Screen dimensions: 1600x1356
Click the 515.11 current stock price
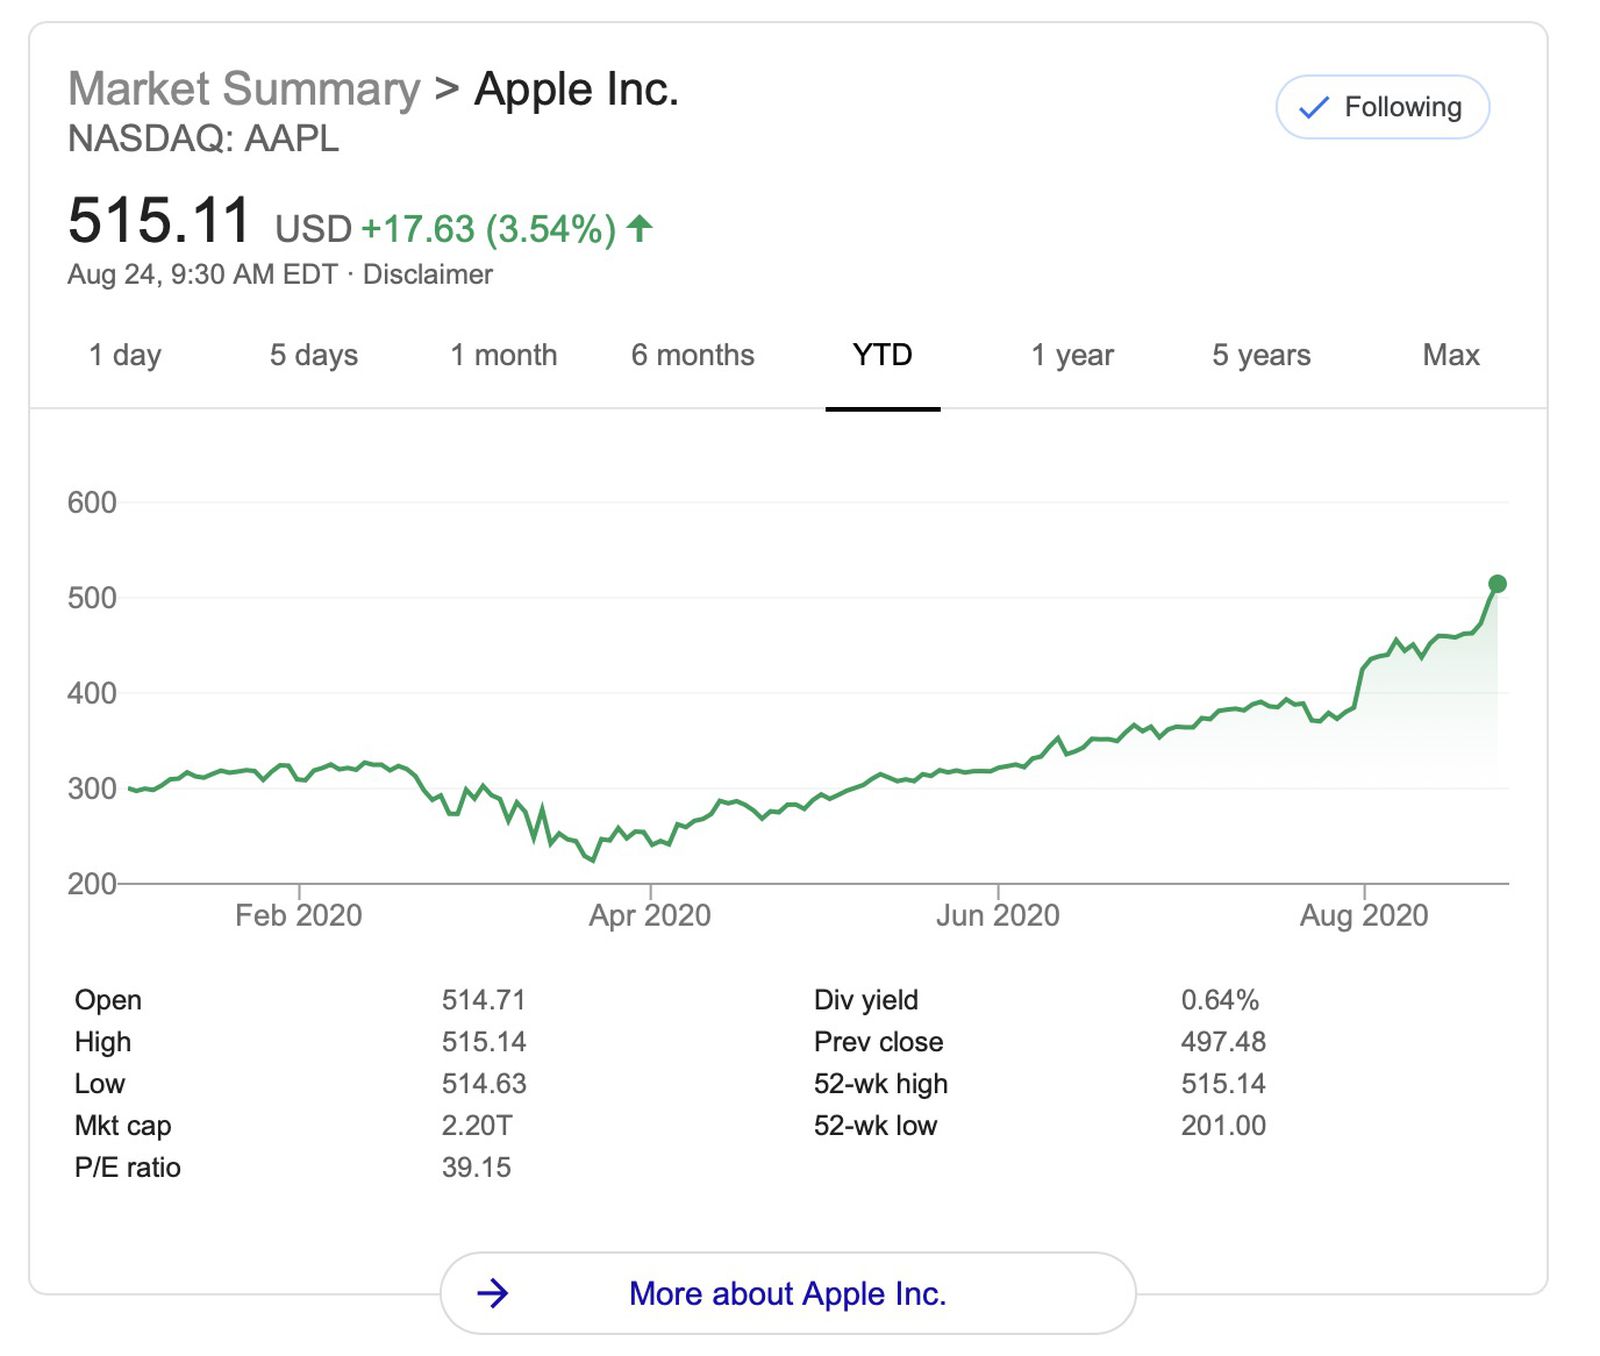[158, 221]
